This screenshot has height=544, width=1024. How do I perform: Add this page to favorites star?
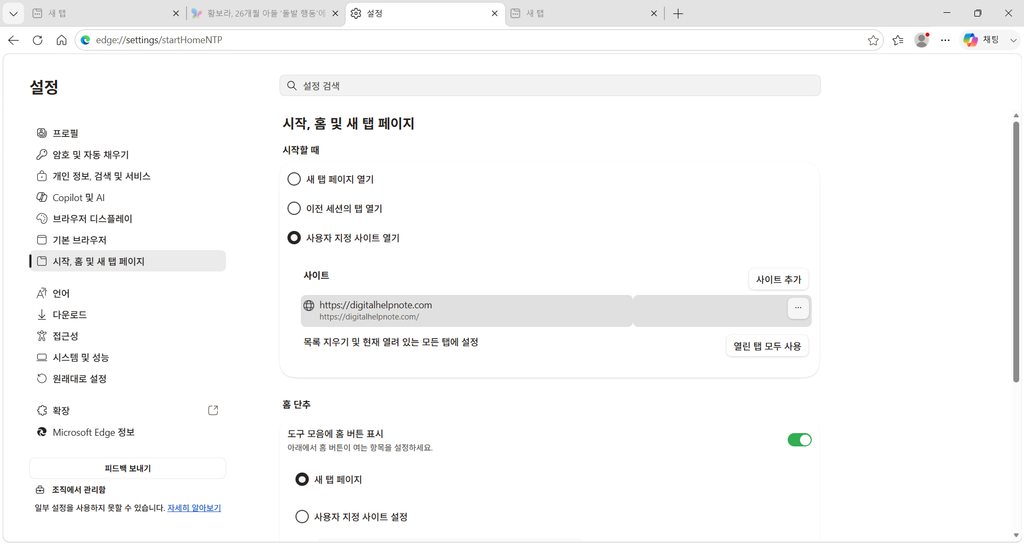(873, 40)
